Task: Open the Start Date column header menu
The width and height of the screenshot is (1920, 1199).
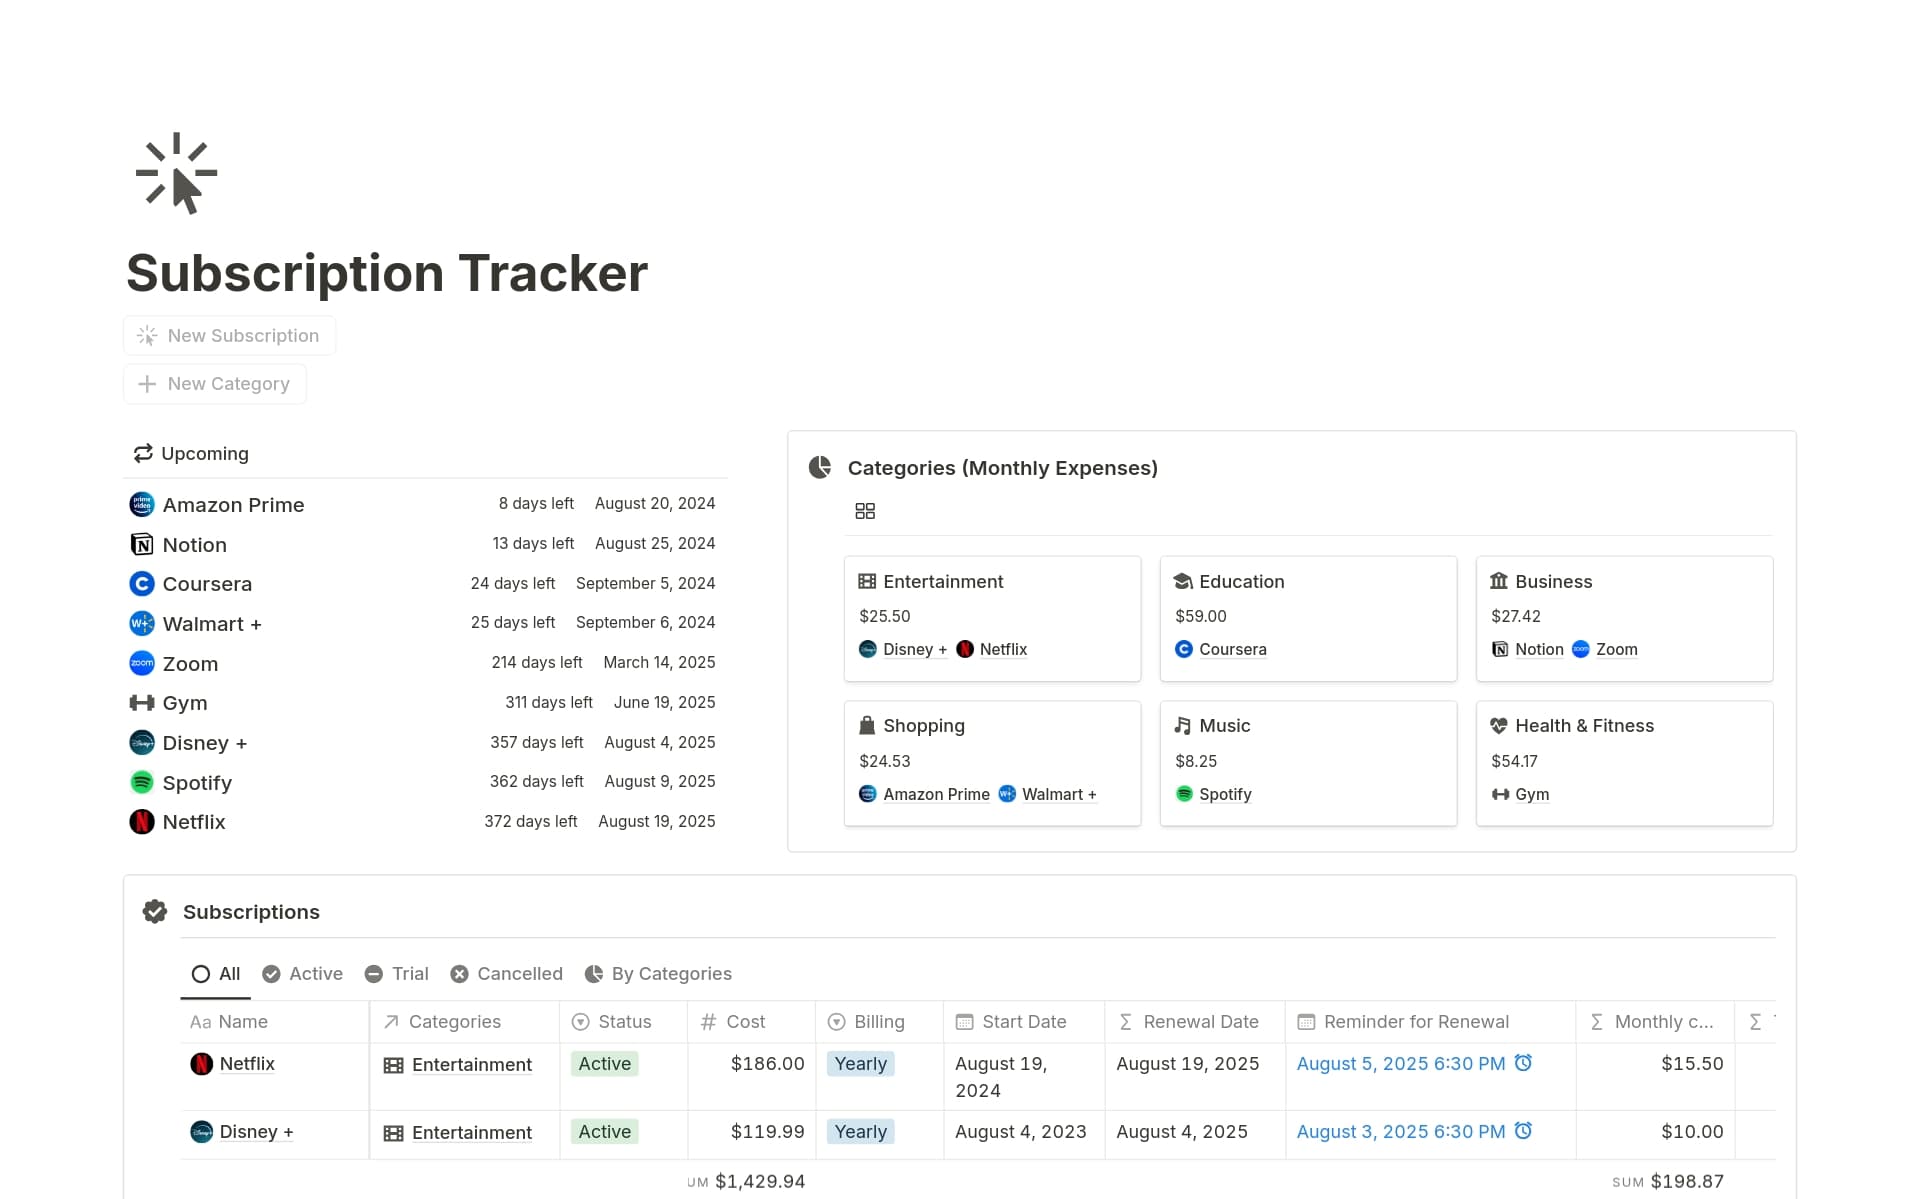Action: click(x=1024, y=1021)
